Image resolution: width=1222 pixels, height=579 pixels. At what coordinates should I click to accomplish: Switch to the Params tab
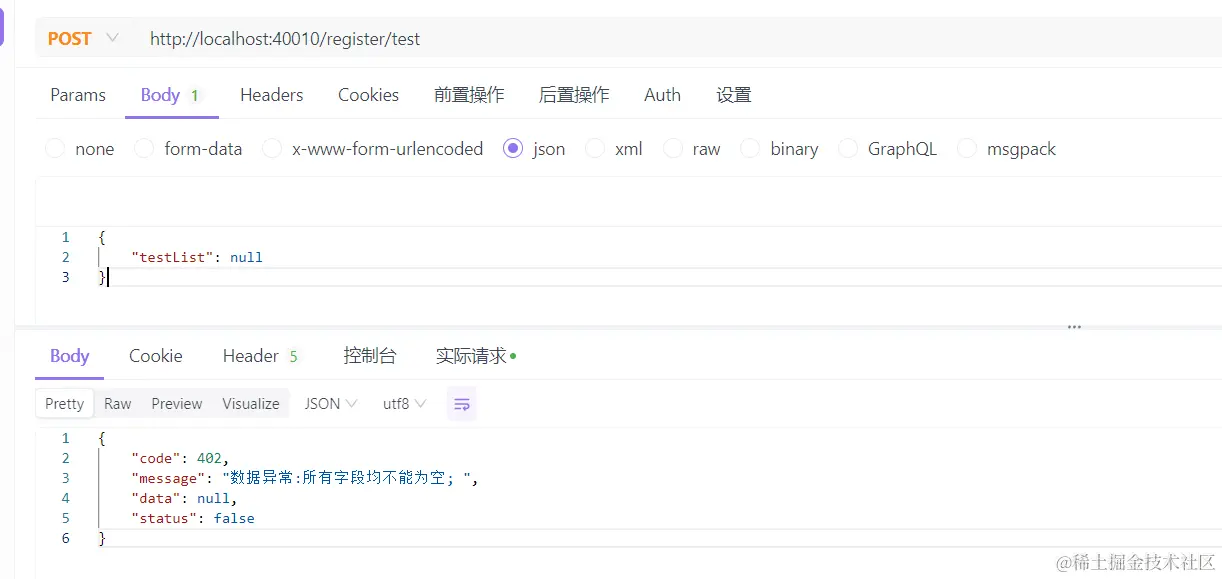(78, 95)
